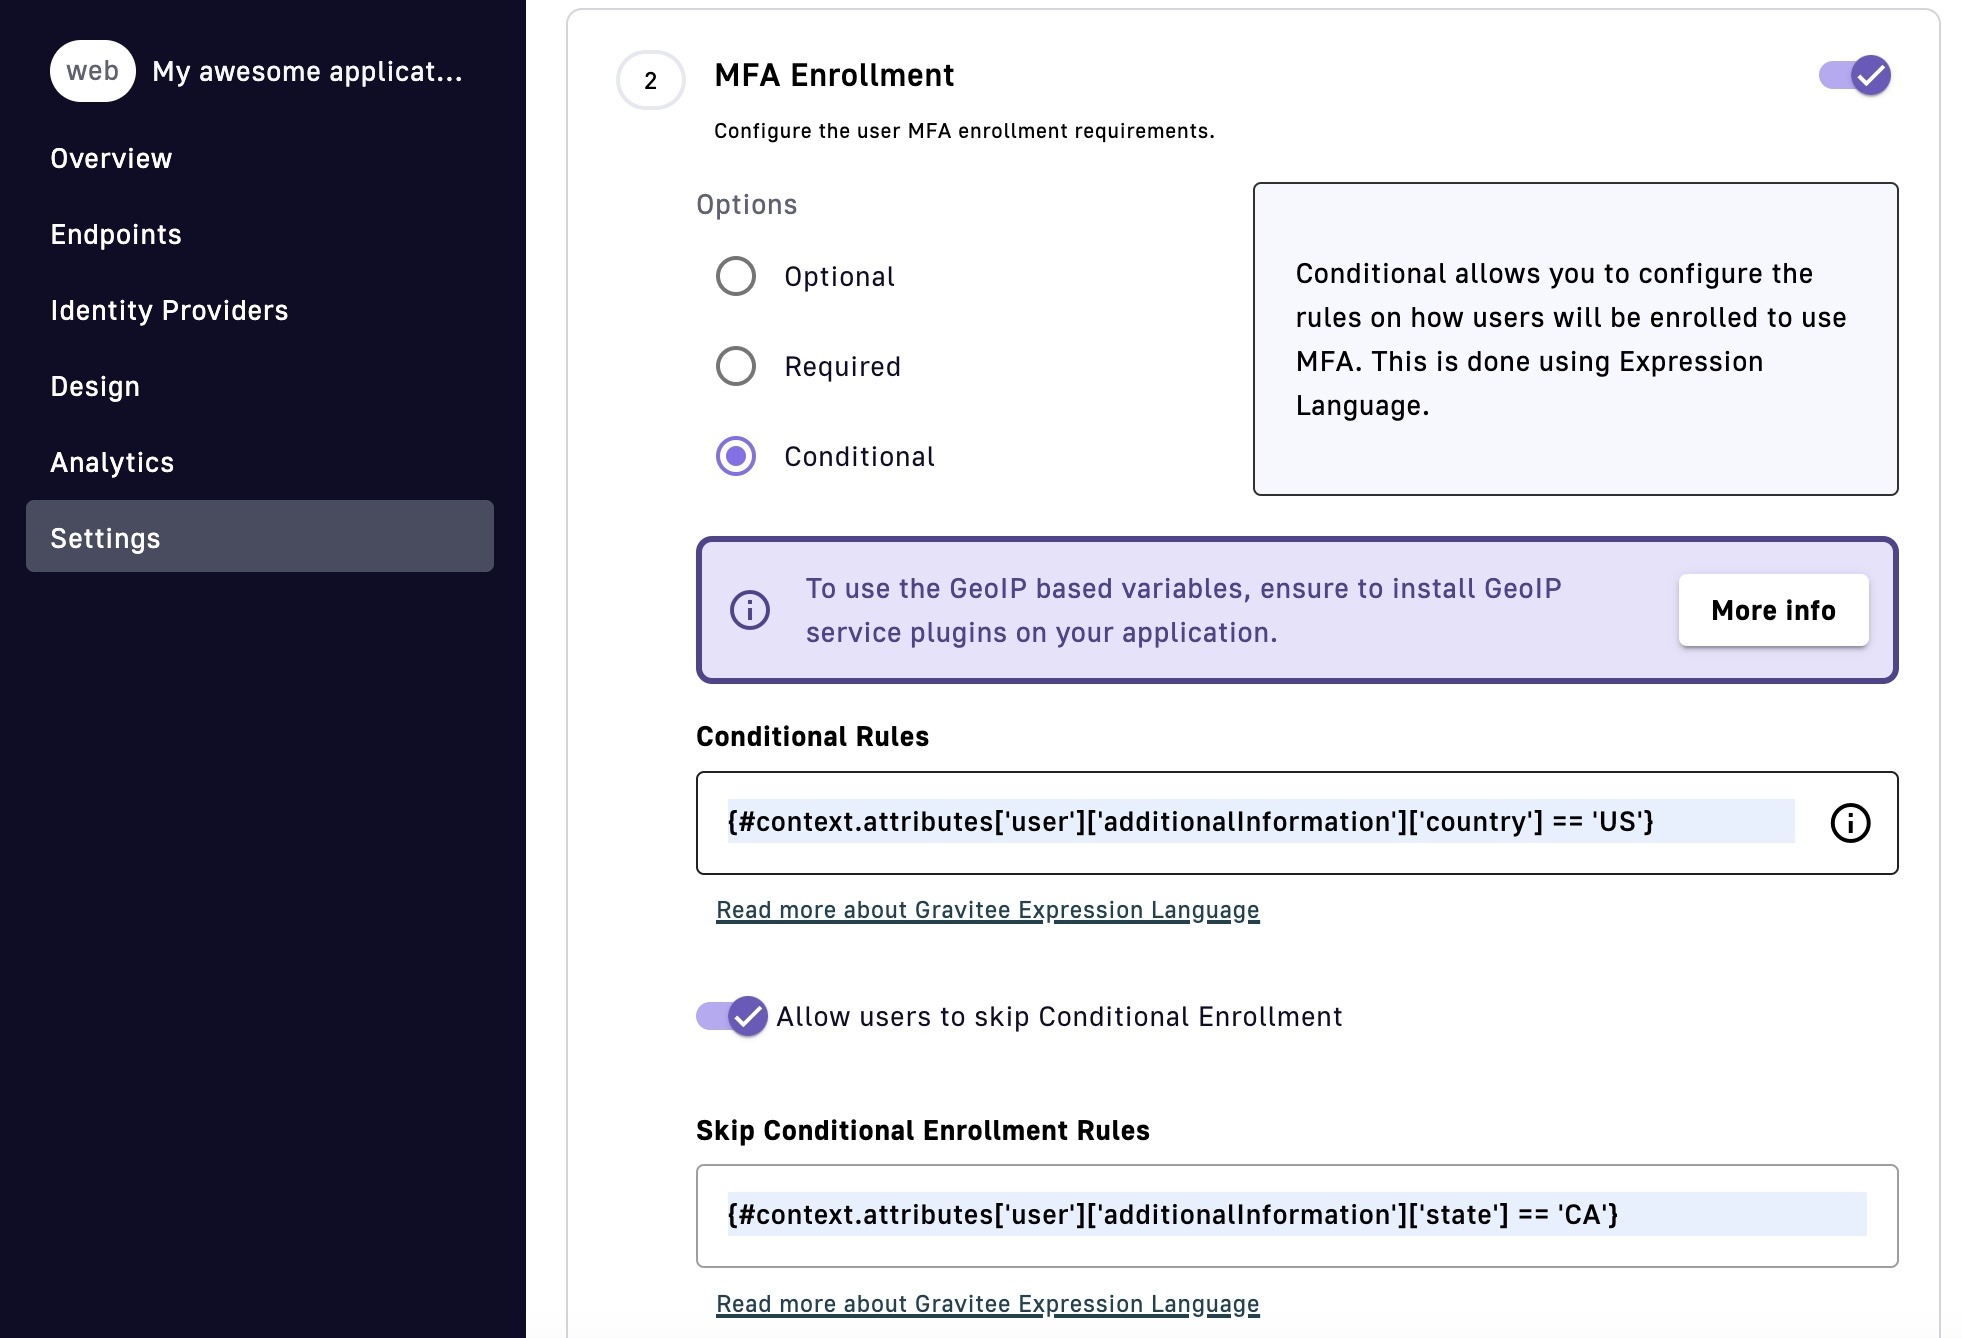The image size is (1962, 1338).
Task: Open Expression Language link under Skip Enrollment Rules
Action: [988, 1304]
